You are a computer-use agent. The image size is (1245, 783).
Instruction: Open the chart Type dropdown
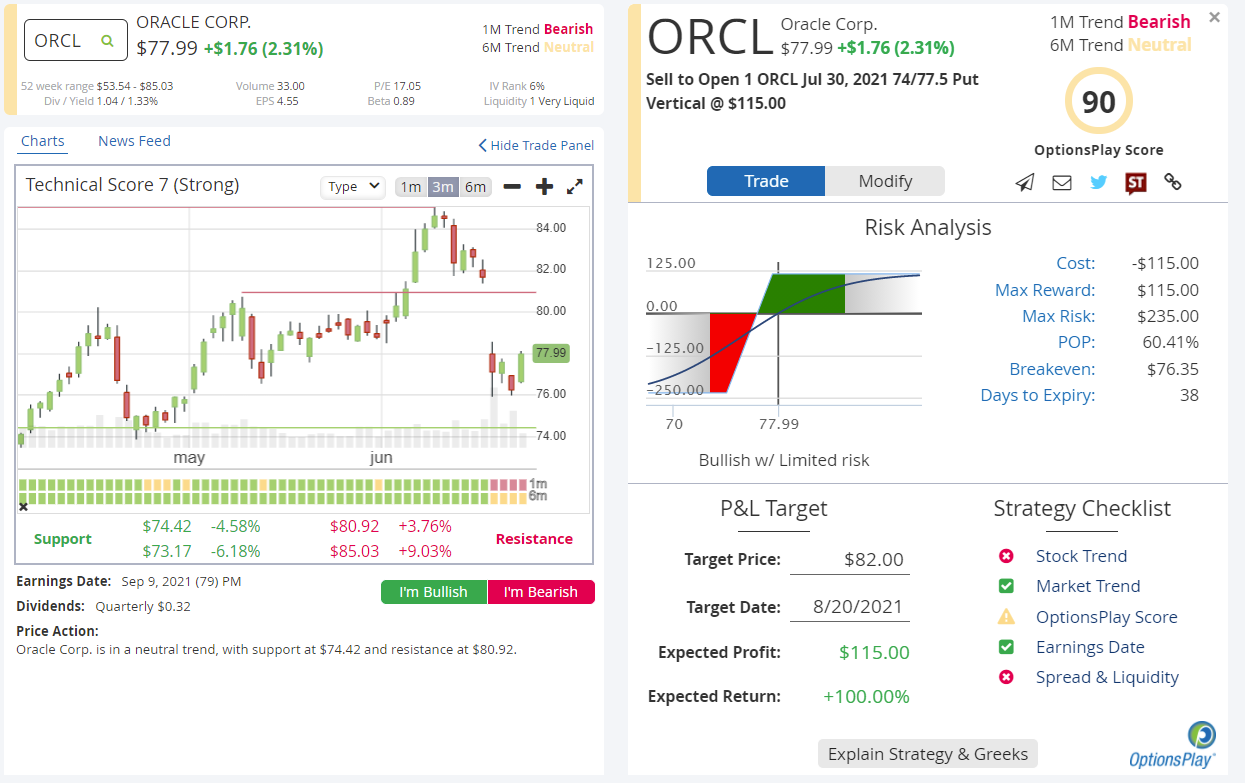click(353, 186)
